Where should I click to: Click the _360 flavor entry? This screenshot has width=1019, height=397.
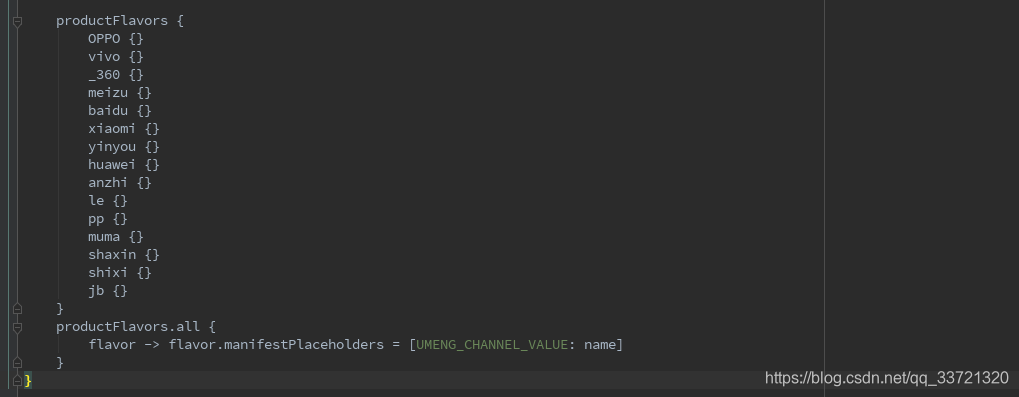pos(116,75)
